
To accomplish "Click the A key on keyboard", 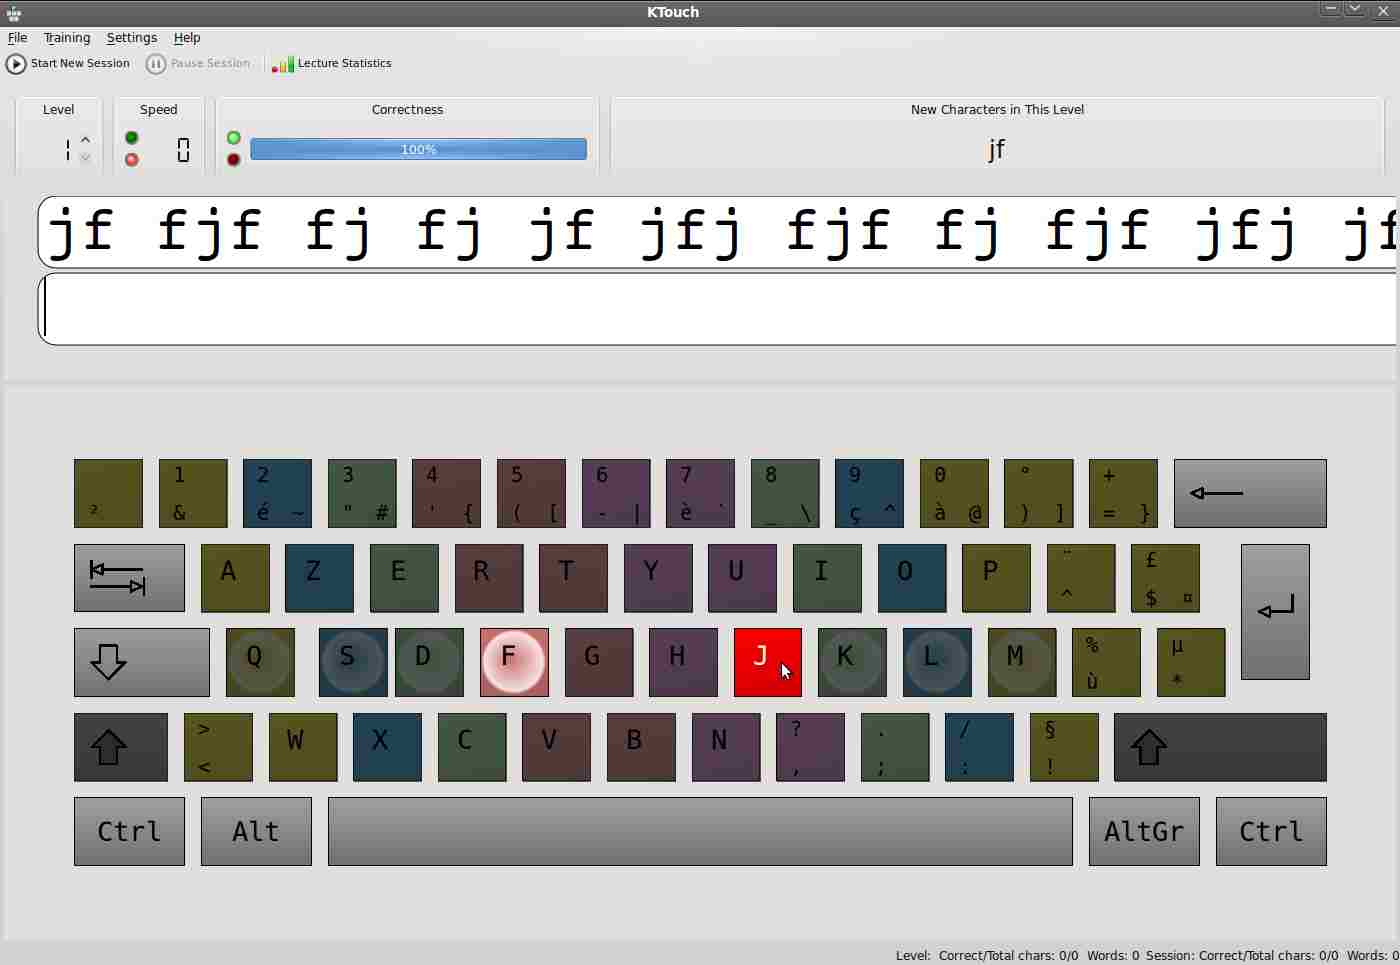I will pos(235,578).
